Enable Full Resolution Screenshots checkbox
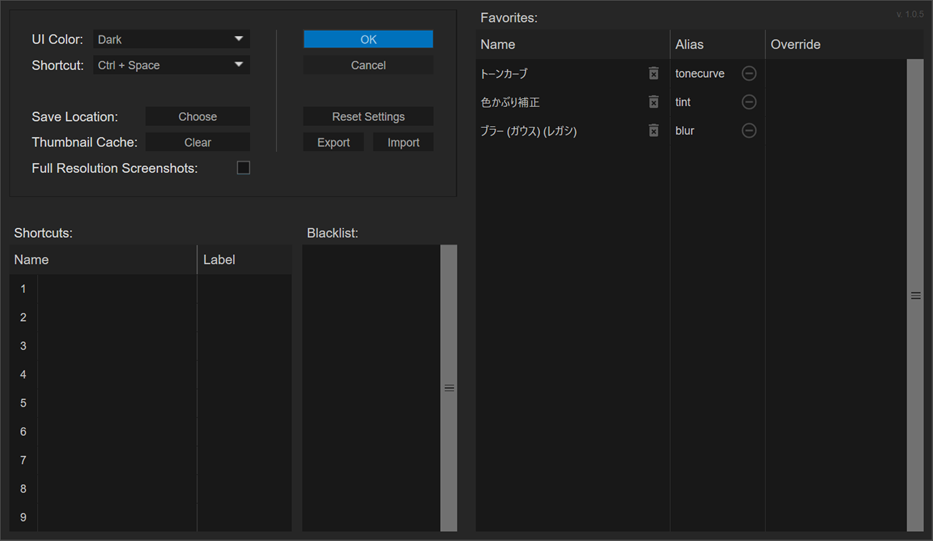 243,168
